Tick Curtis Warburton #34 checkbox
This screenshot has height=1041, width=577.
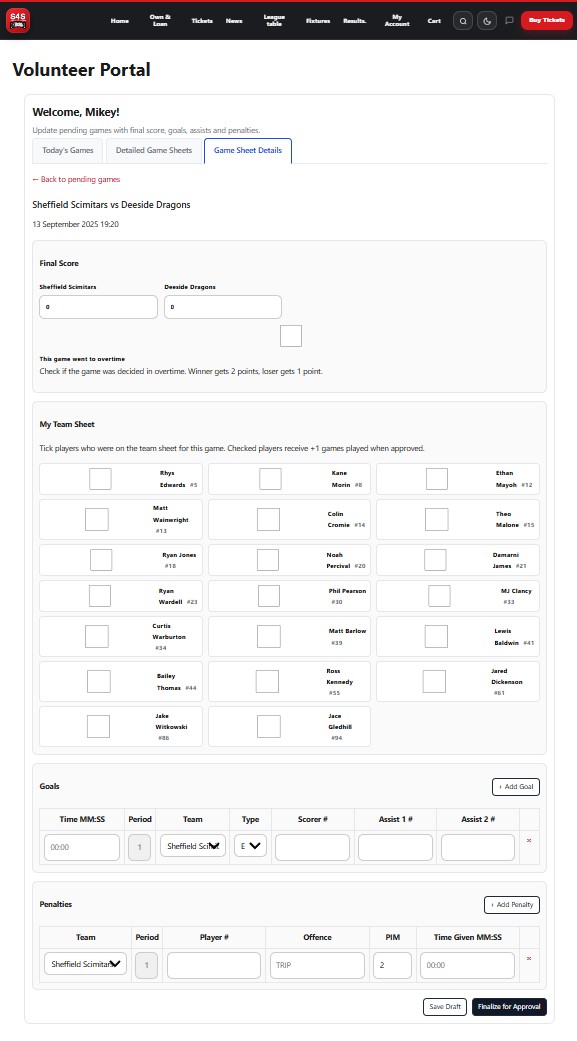(x=97, y=636)
